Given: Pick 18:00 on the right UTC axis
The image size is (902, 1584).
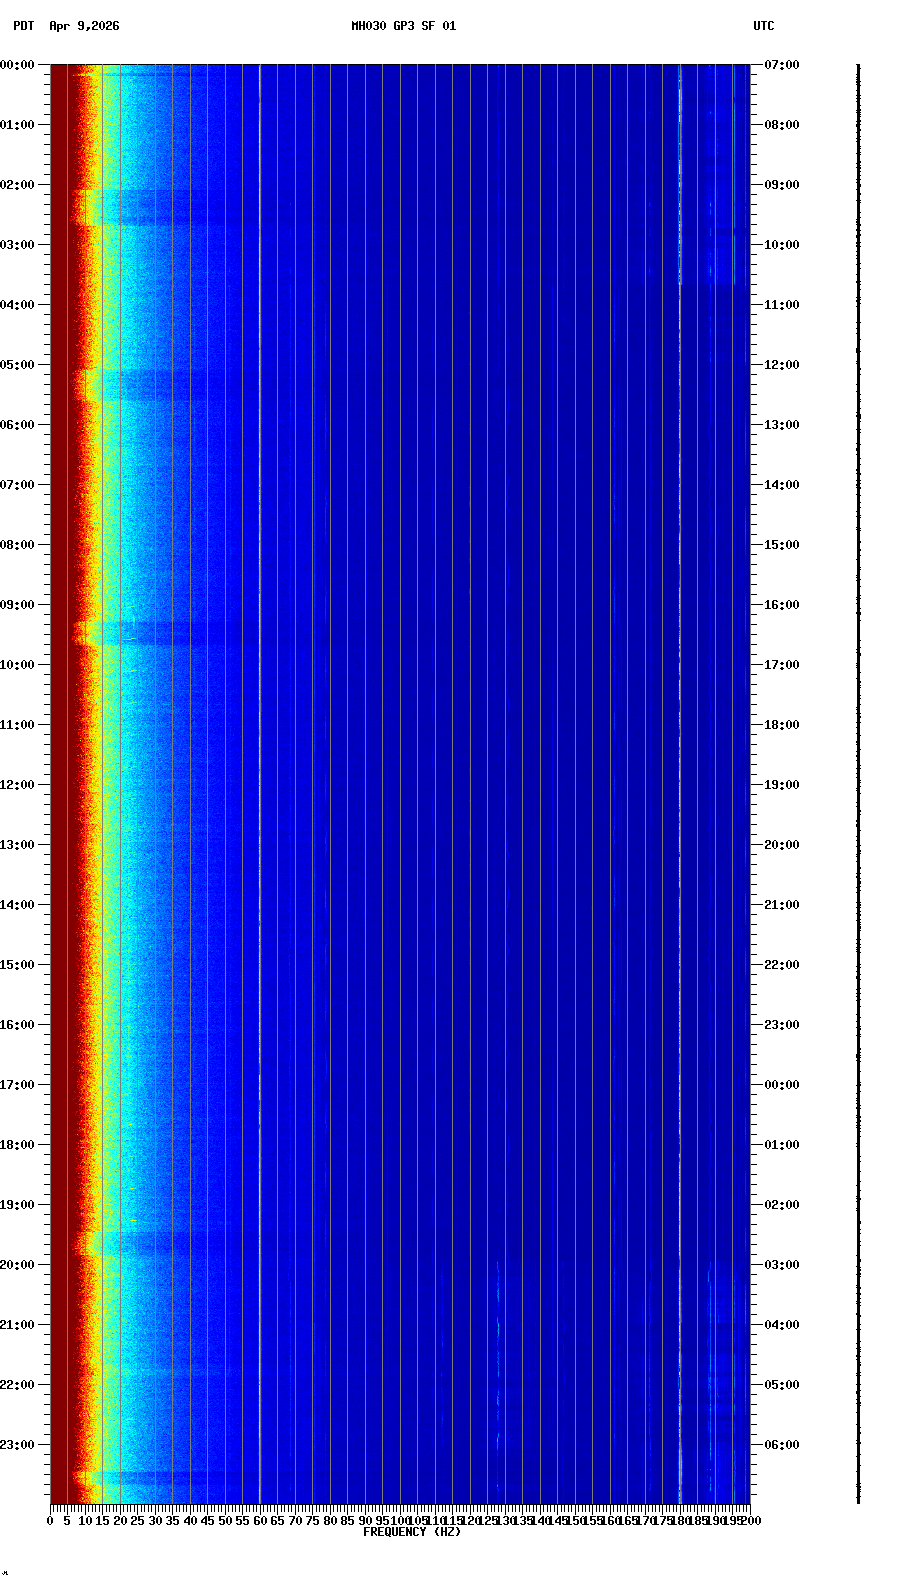Looking at the screenshot, I should (x=782, y=725).
